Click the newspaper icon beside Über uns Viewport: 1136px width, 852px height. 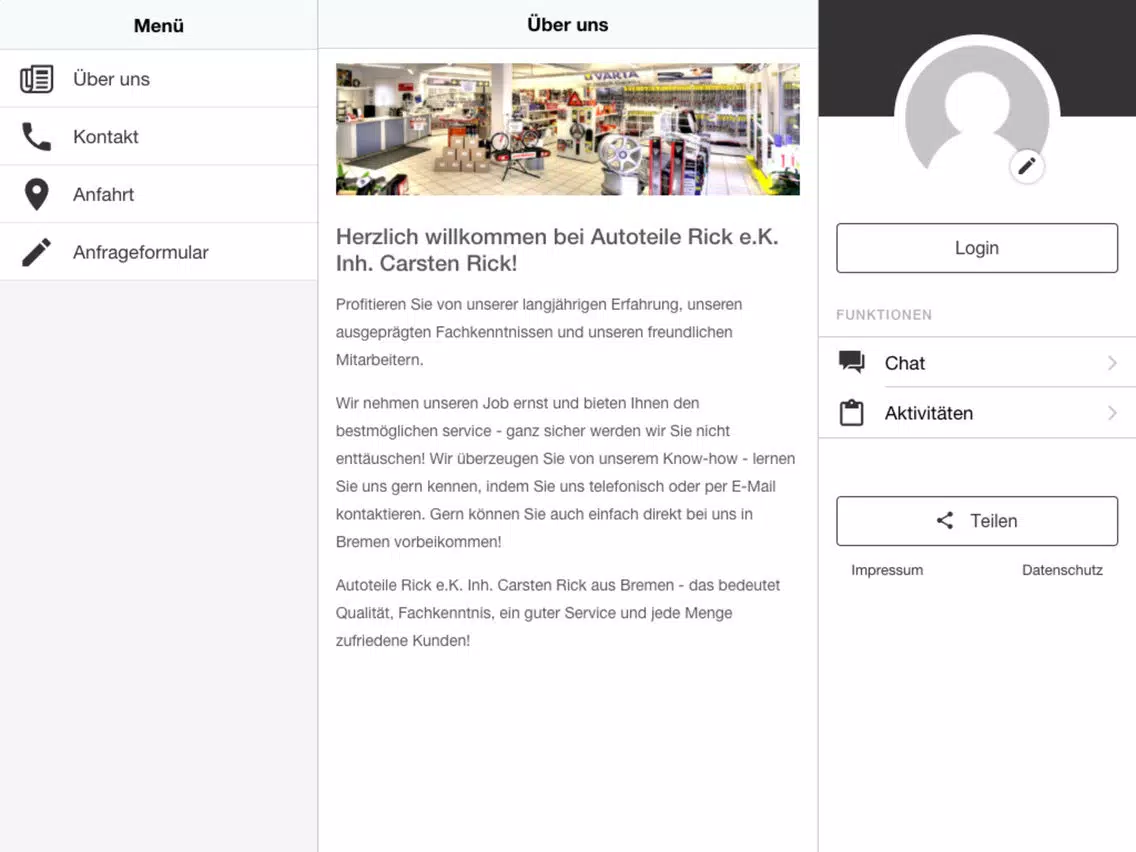36,79
